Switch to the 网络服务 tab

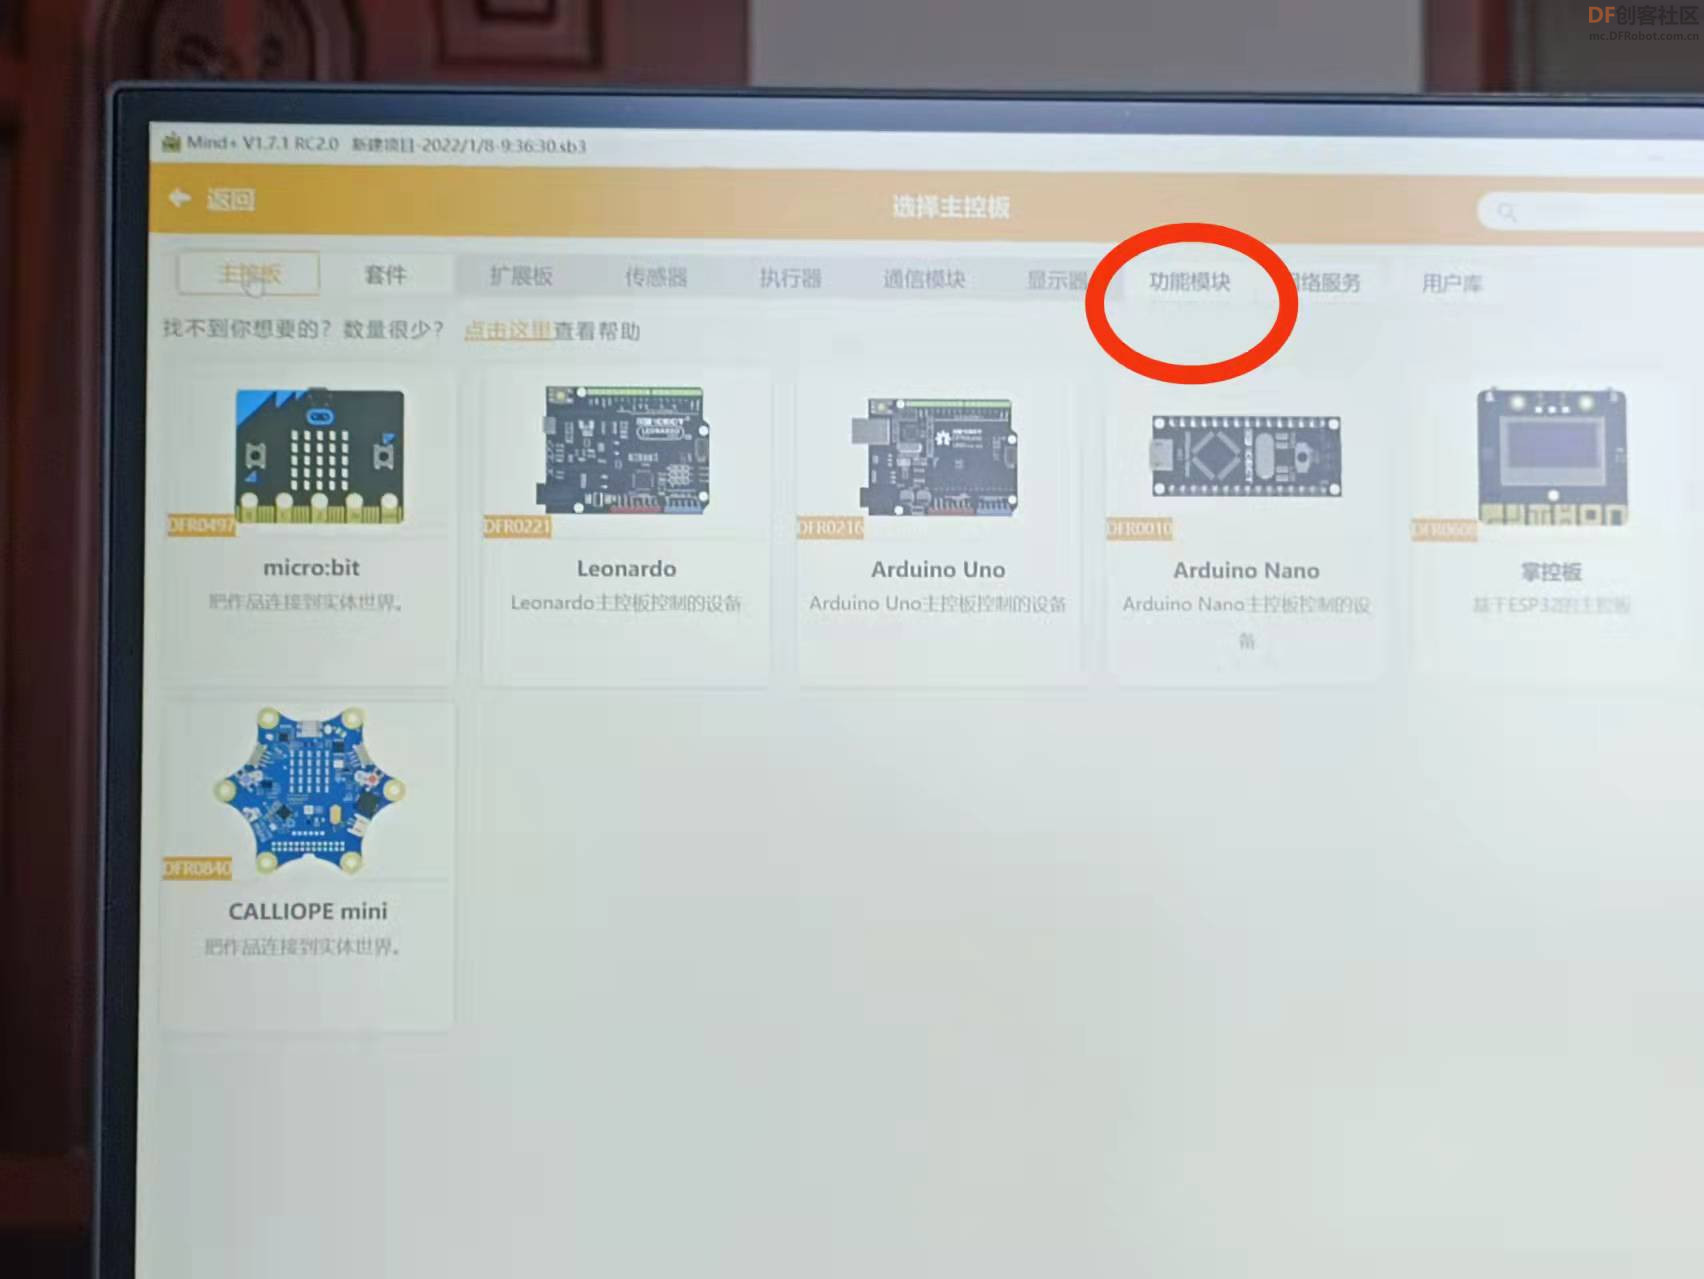click(1322, 282)
